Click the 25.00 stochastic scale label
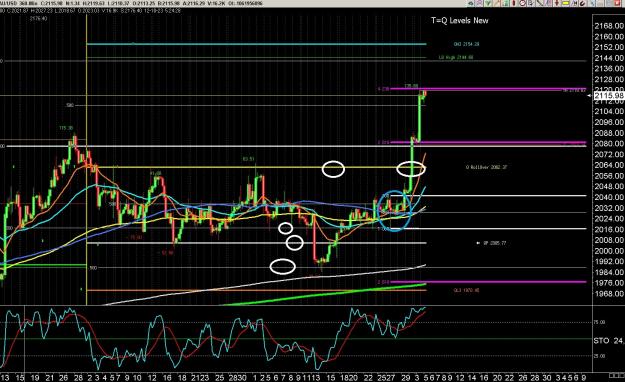Image resolution: width=625 pixels, height=382 pixels. tap(600, 356)
